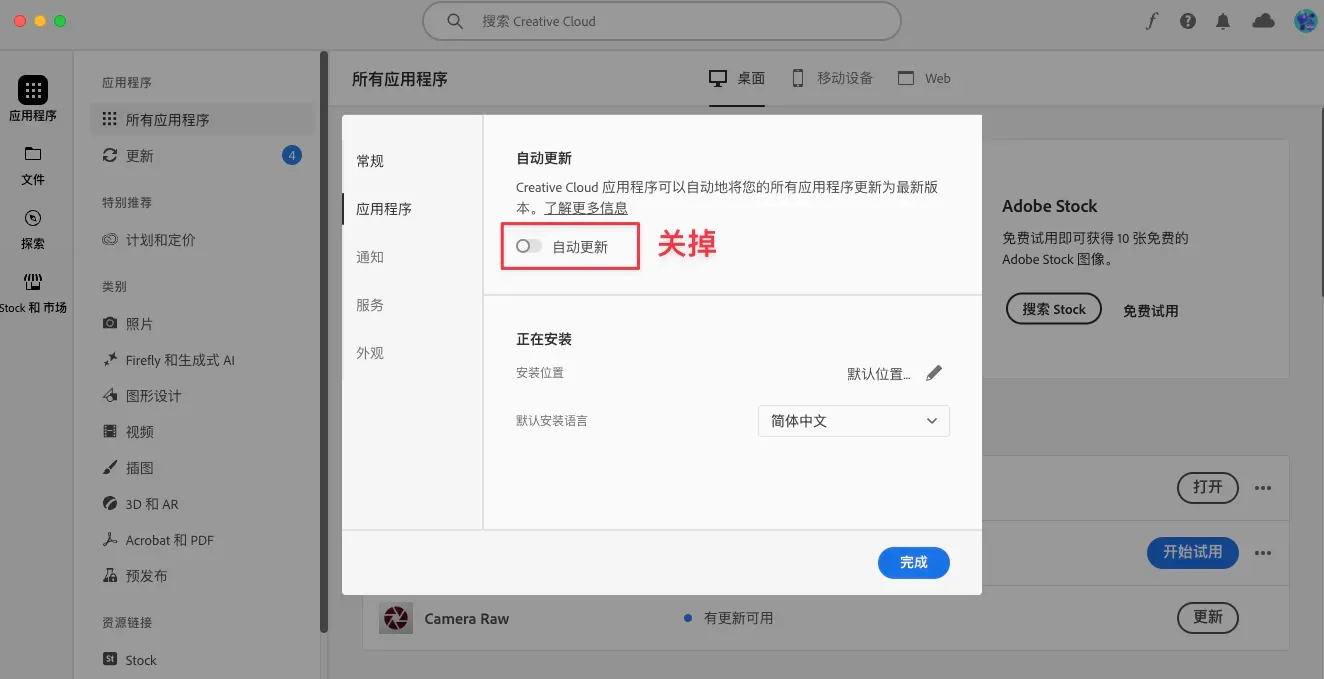Click the 免费试用 link for Adobe Stock

1150,311
